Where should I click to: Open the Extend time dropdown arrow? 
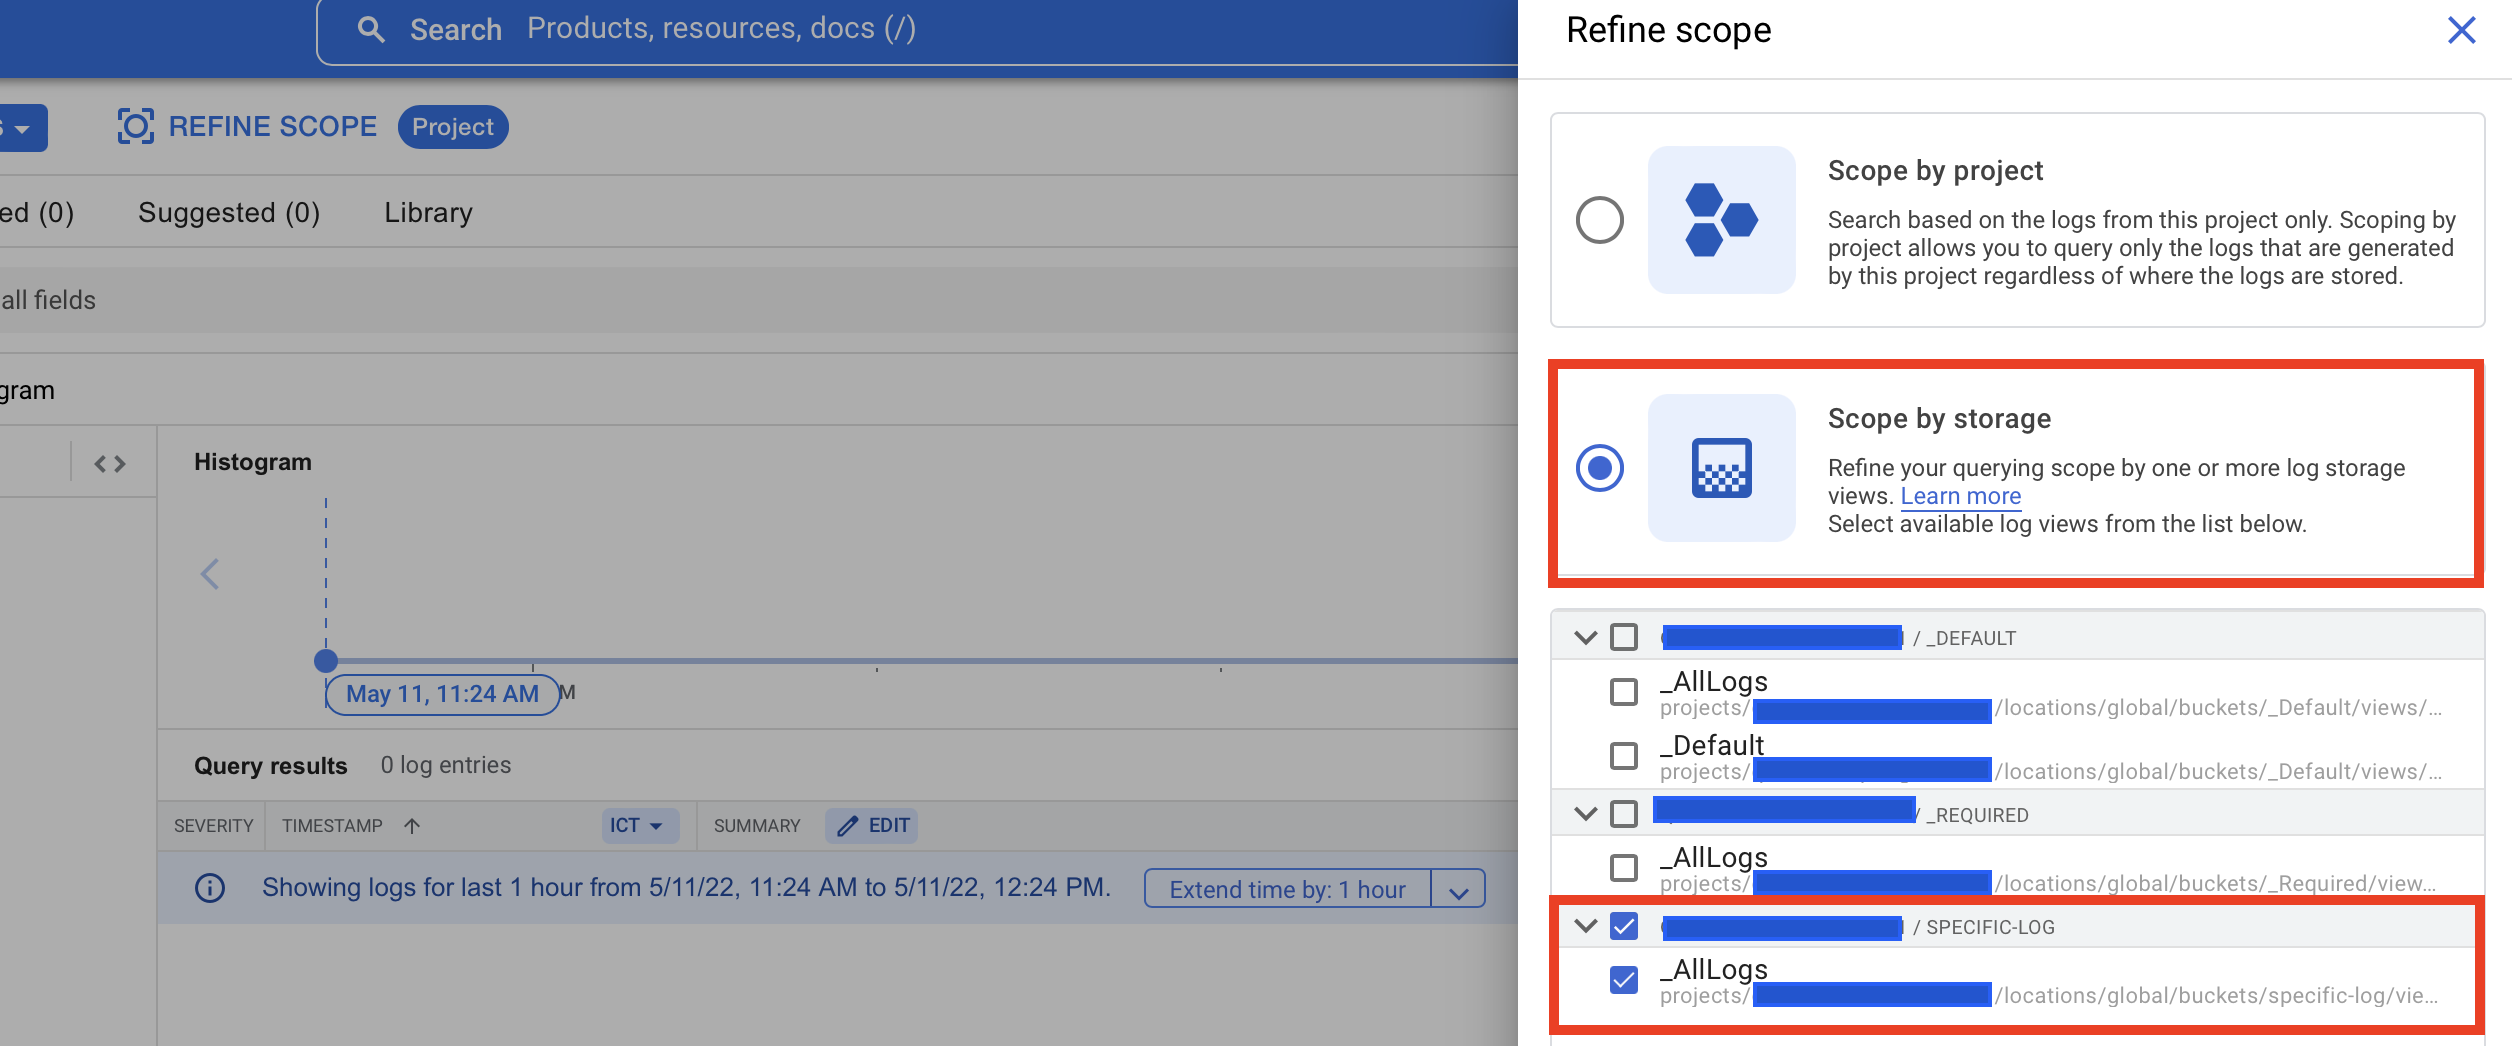1459,890
